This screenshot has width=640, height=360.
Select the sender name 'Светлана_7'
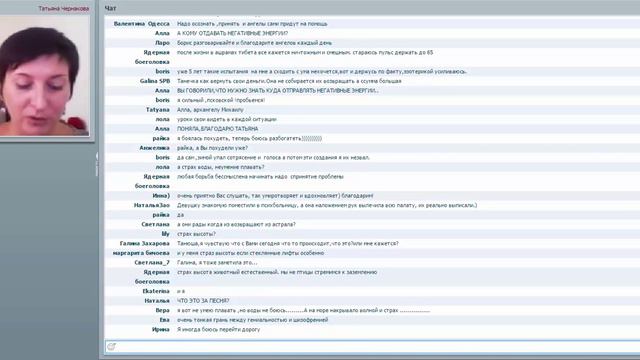point(152,262)
